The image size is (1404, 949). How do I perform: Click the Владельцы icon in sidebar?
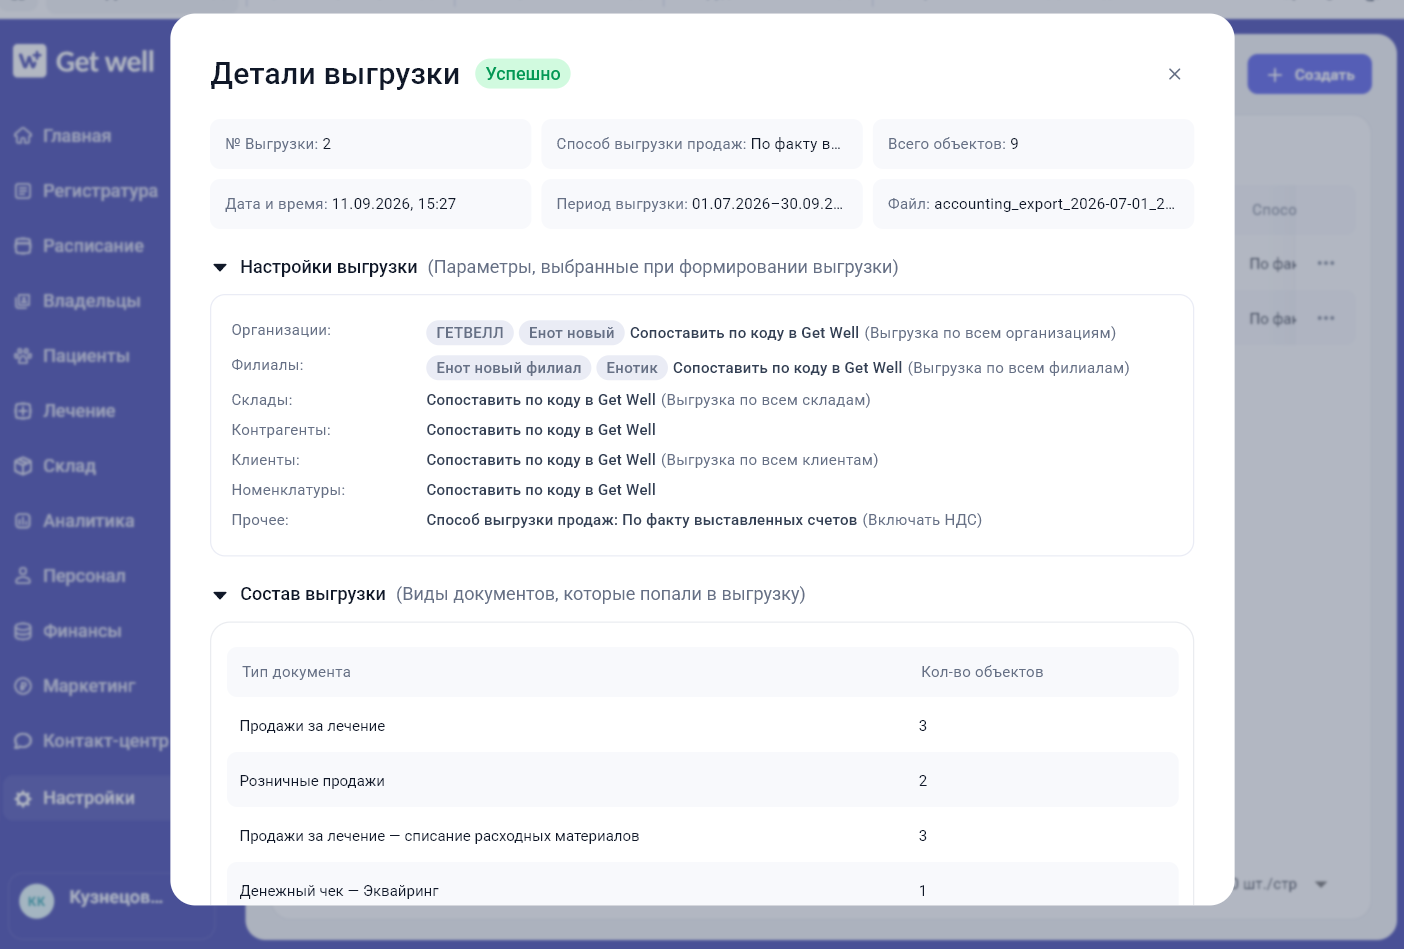tap(23, 301)
